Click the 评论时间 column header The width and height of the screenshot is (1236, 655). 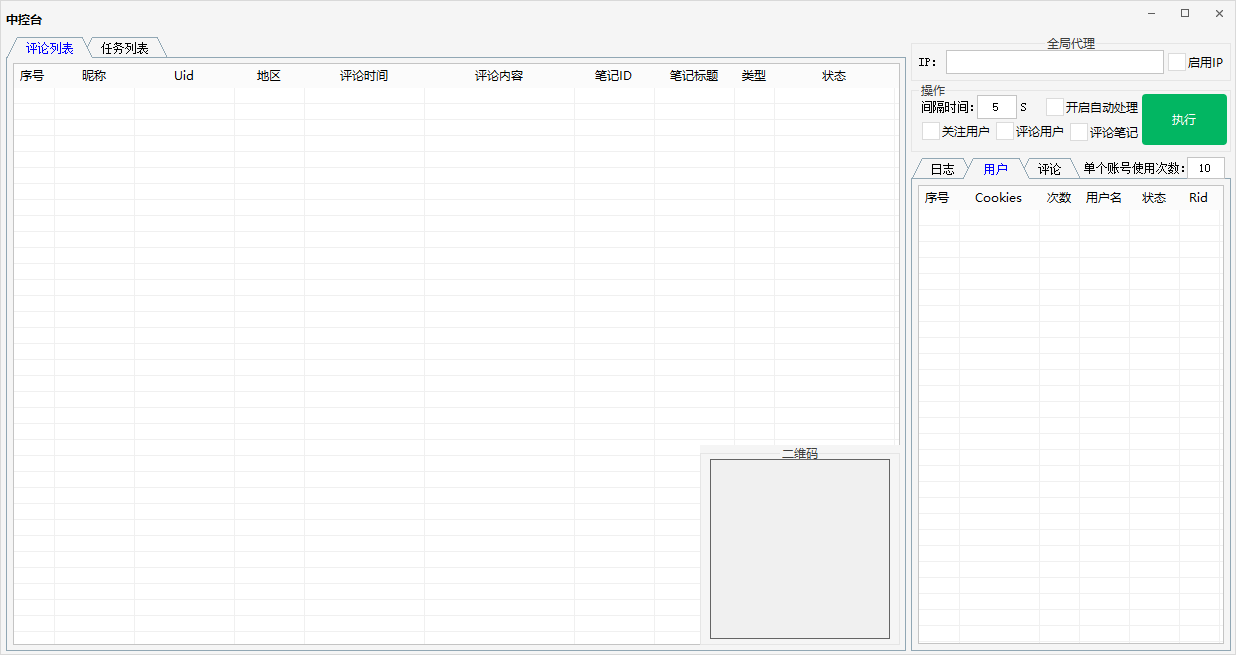pos(364,76)
